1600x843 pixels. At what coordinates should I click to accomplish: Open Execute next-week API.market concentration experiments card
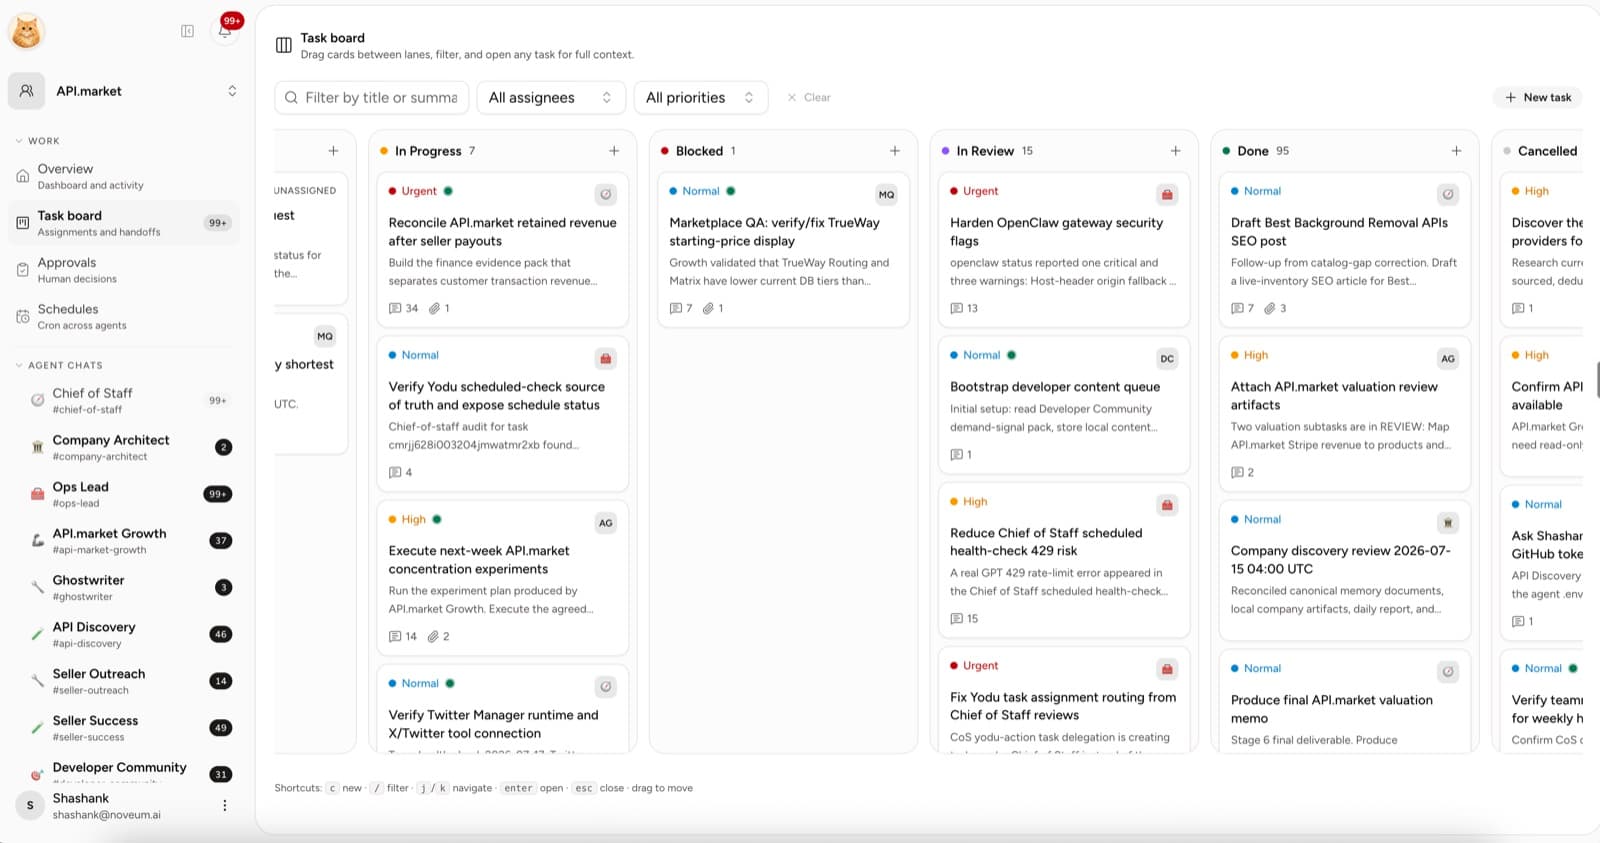(502, 578)
